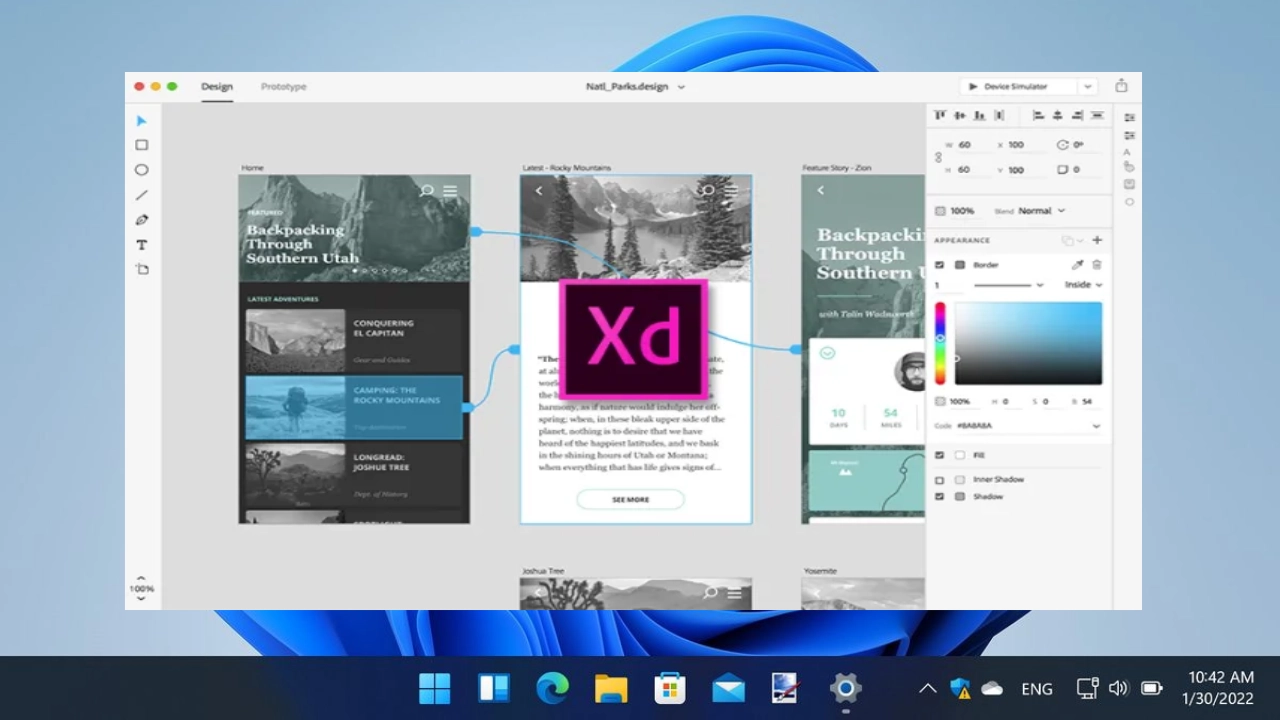Open the Natl_Parks.design title dropdown
1280x720 pixels.
pyautogui.click(x=681, y=87)
